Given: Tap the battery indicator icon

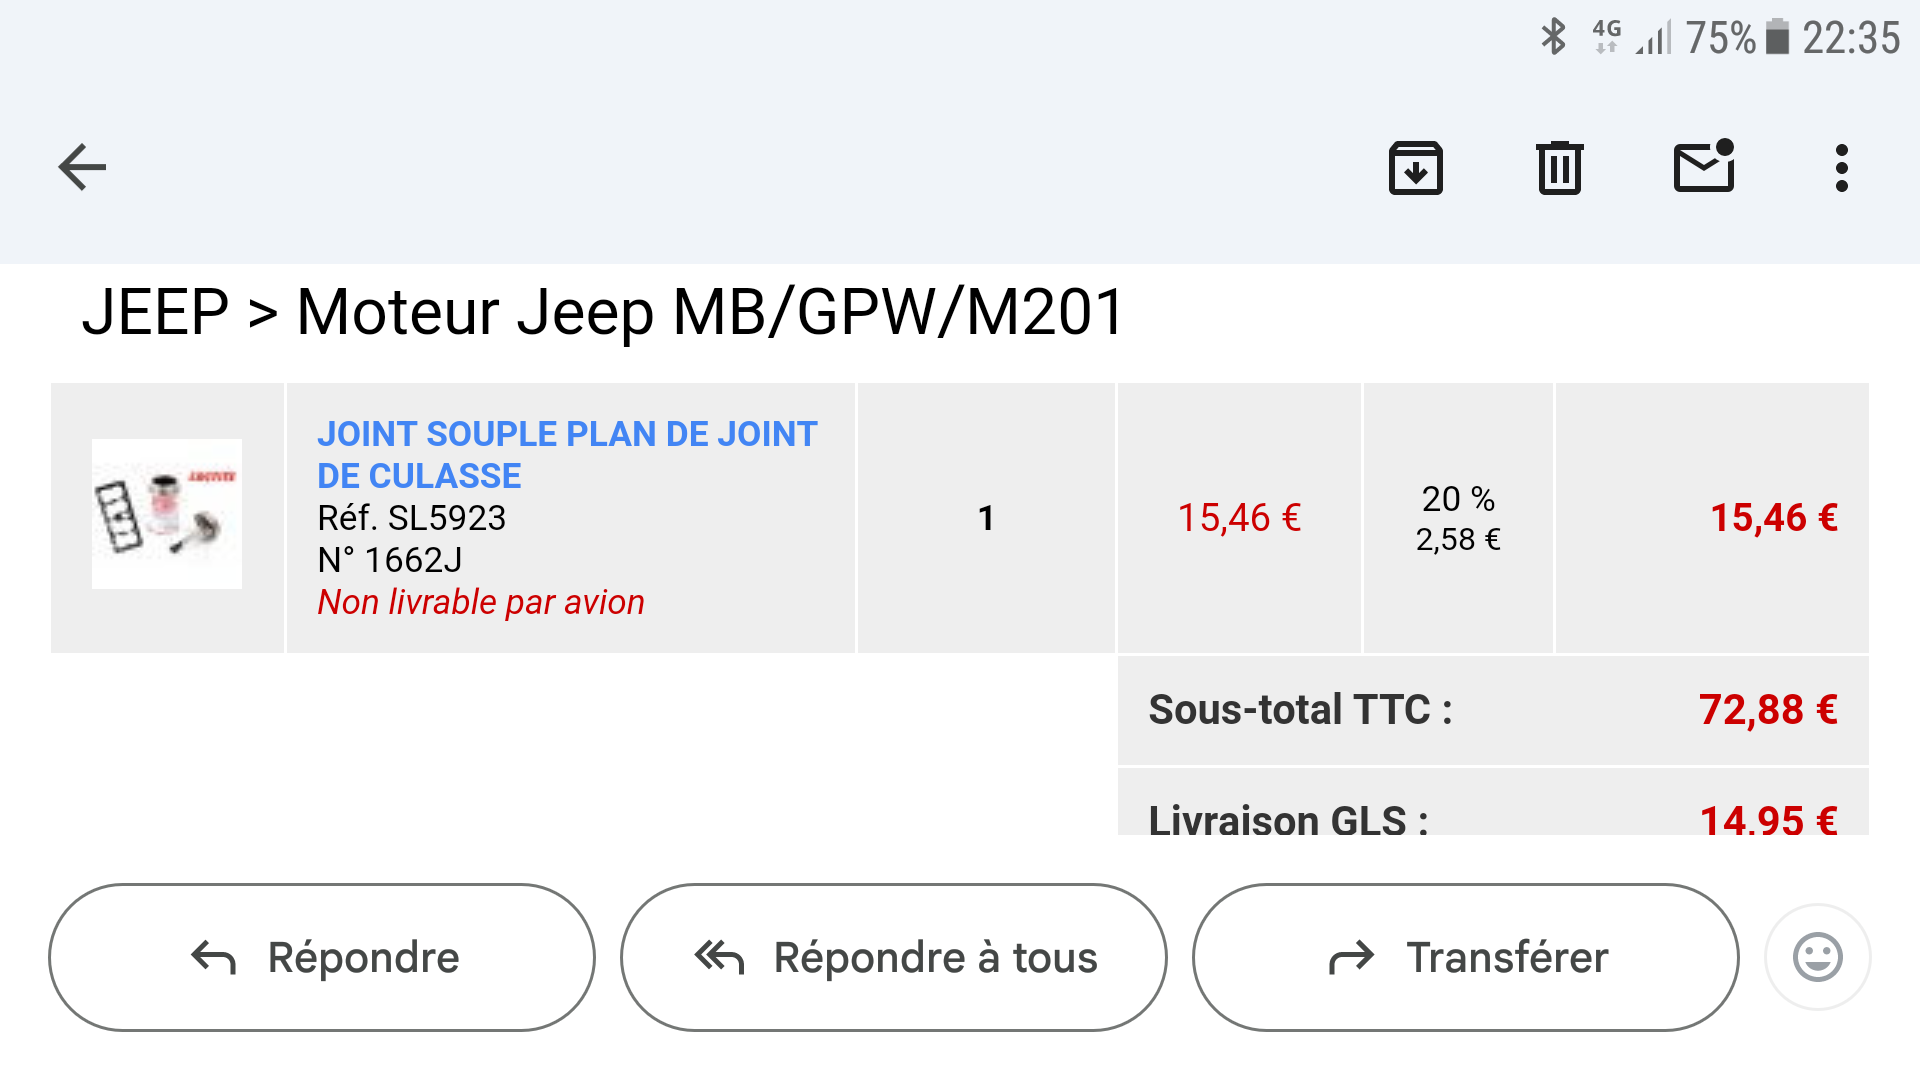Looking at the screenshot, I should click(1777, 38).
